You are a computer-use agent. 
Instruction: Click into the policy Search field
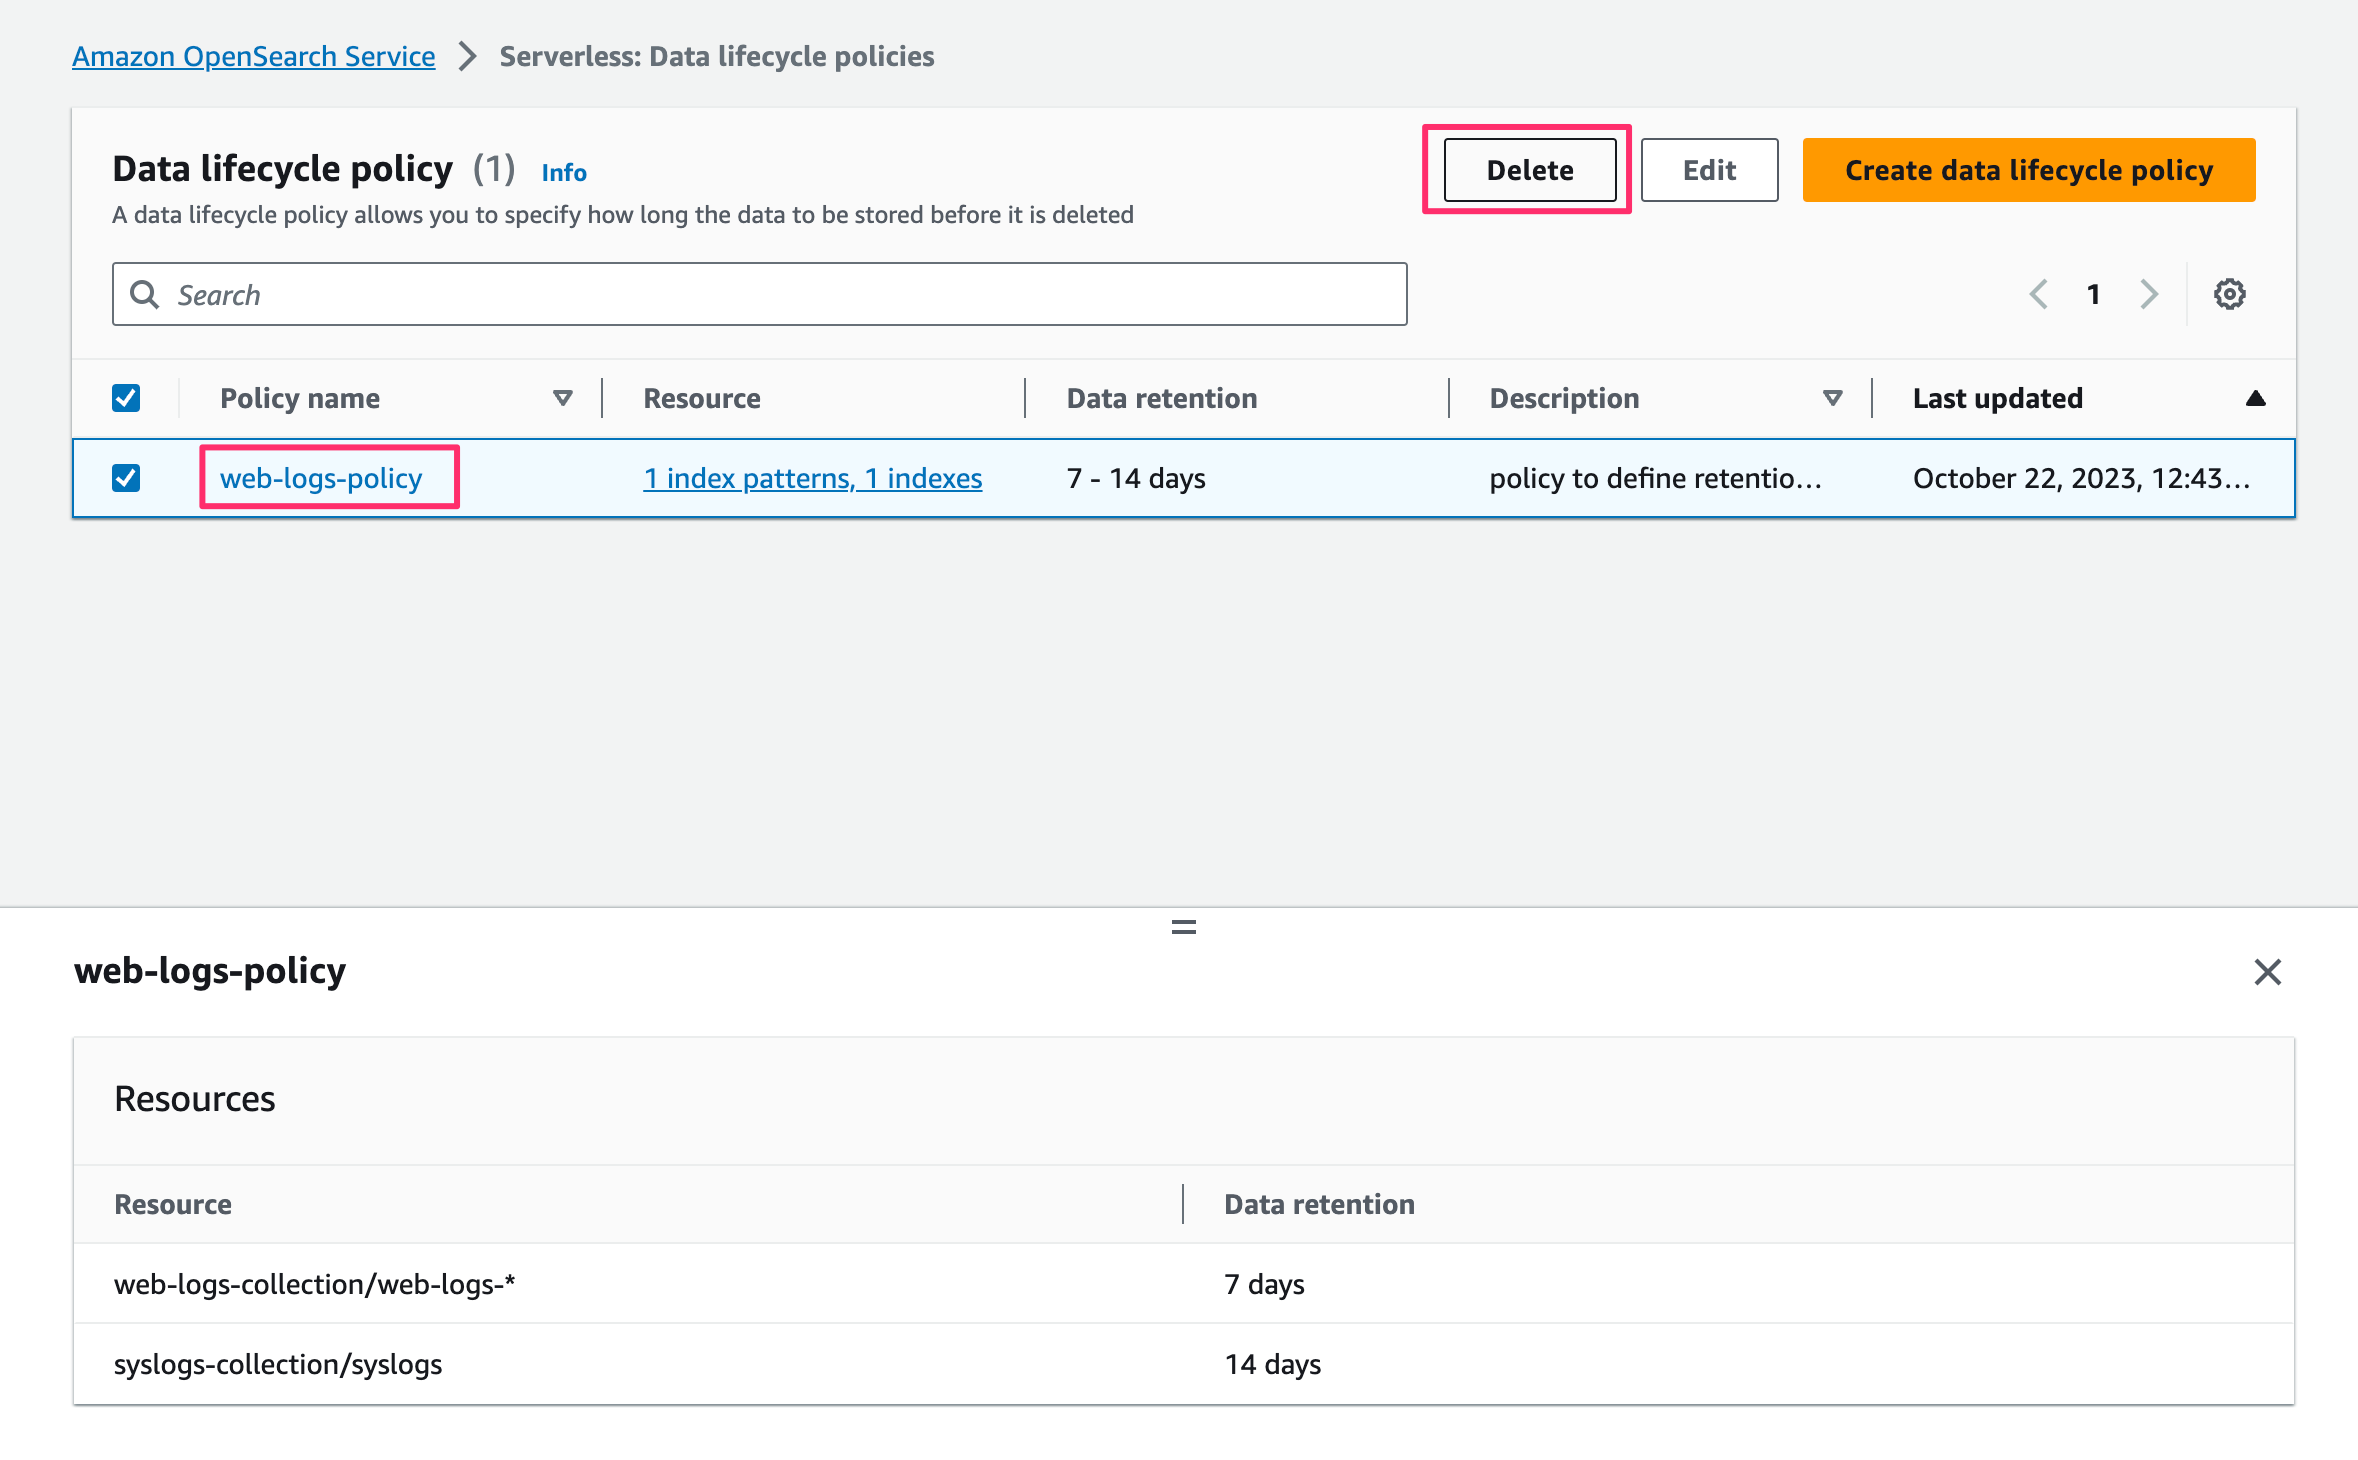point(780,294)
